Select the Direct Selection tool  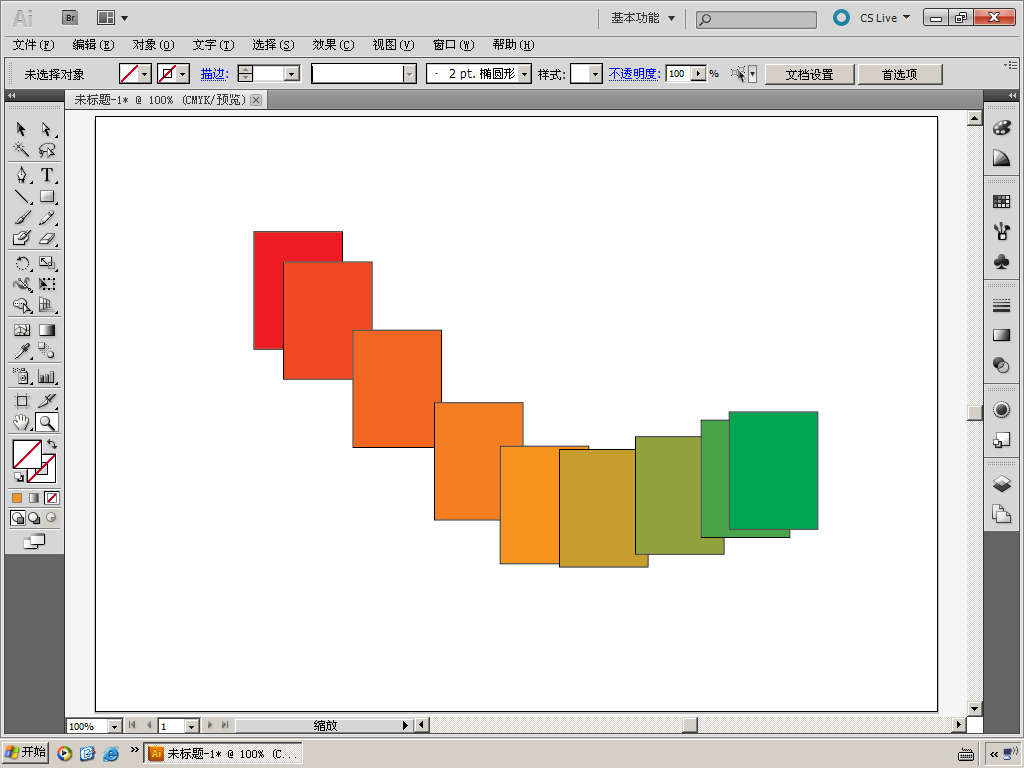click(x=46, y=129)
